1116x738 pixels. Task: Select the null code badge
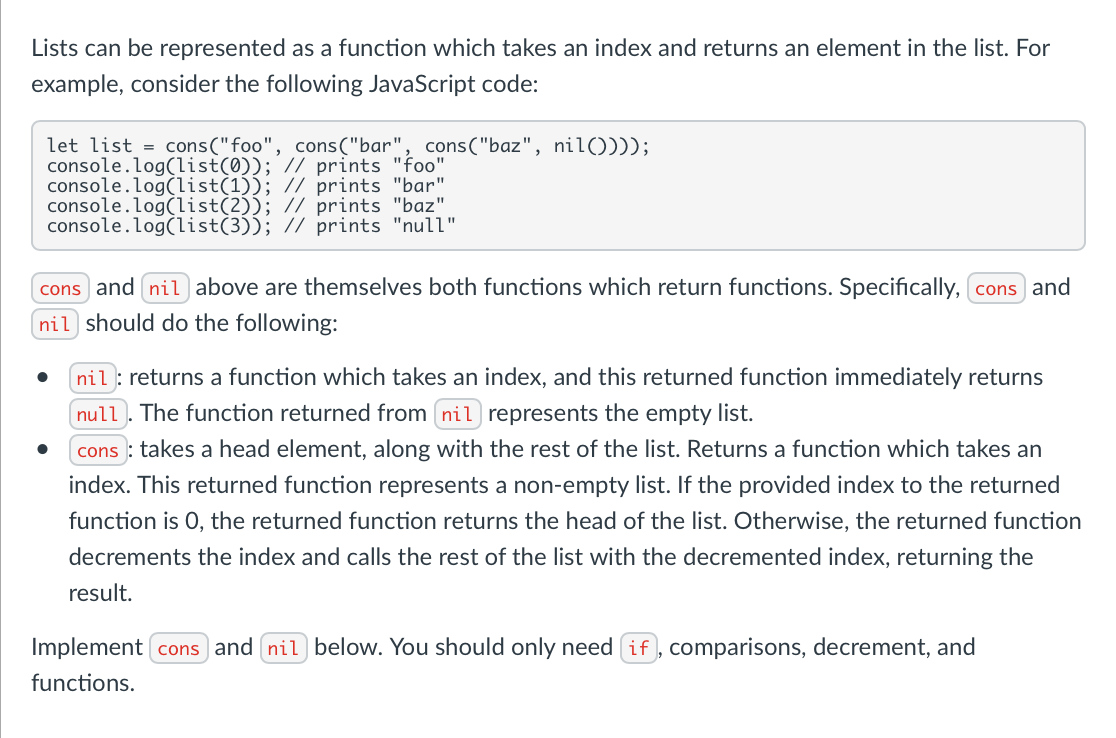(x=98, y=413)
